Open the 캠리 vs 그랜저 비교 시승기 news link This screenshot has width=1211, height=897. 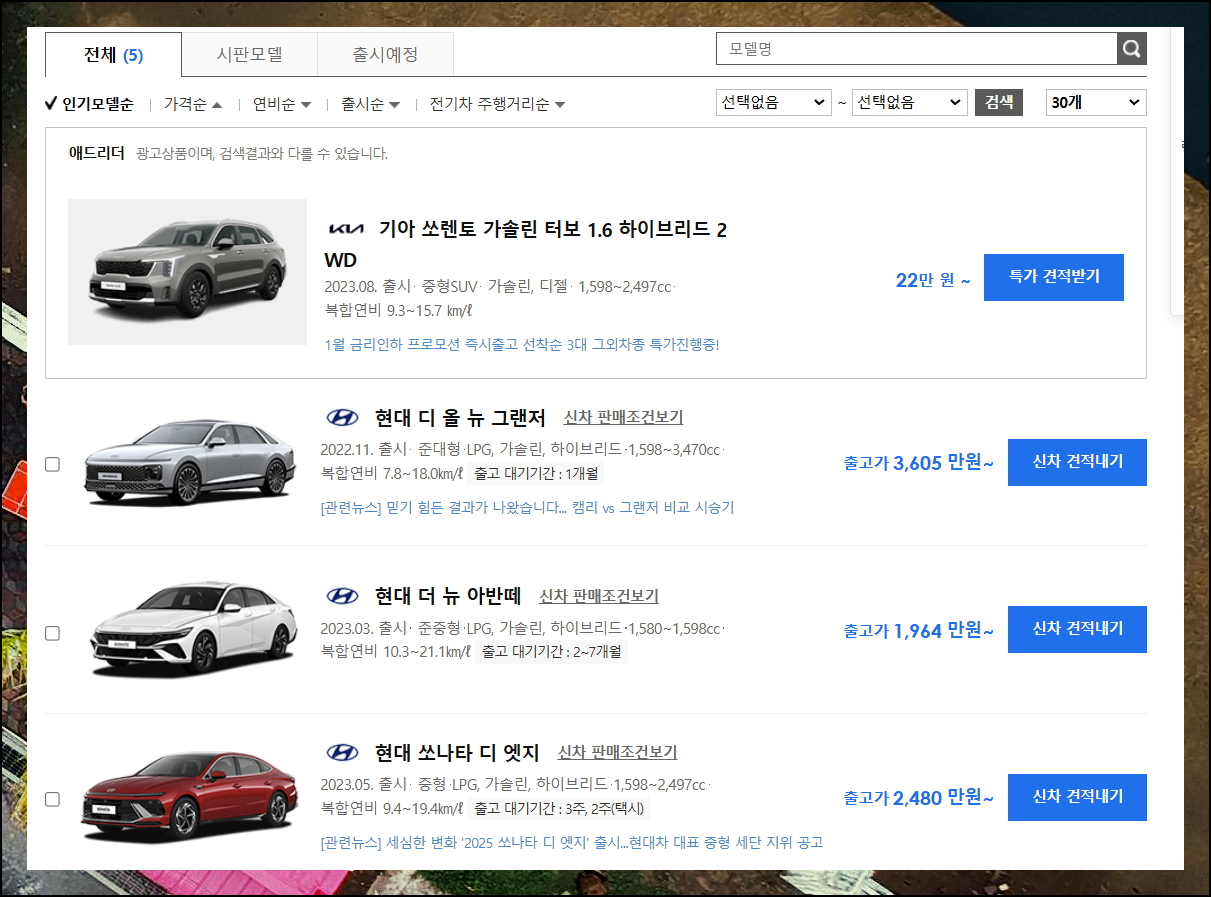click(527, 507)
